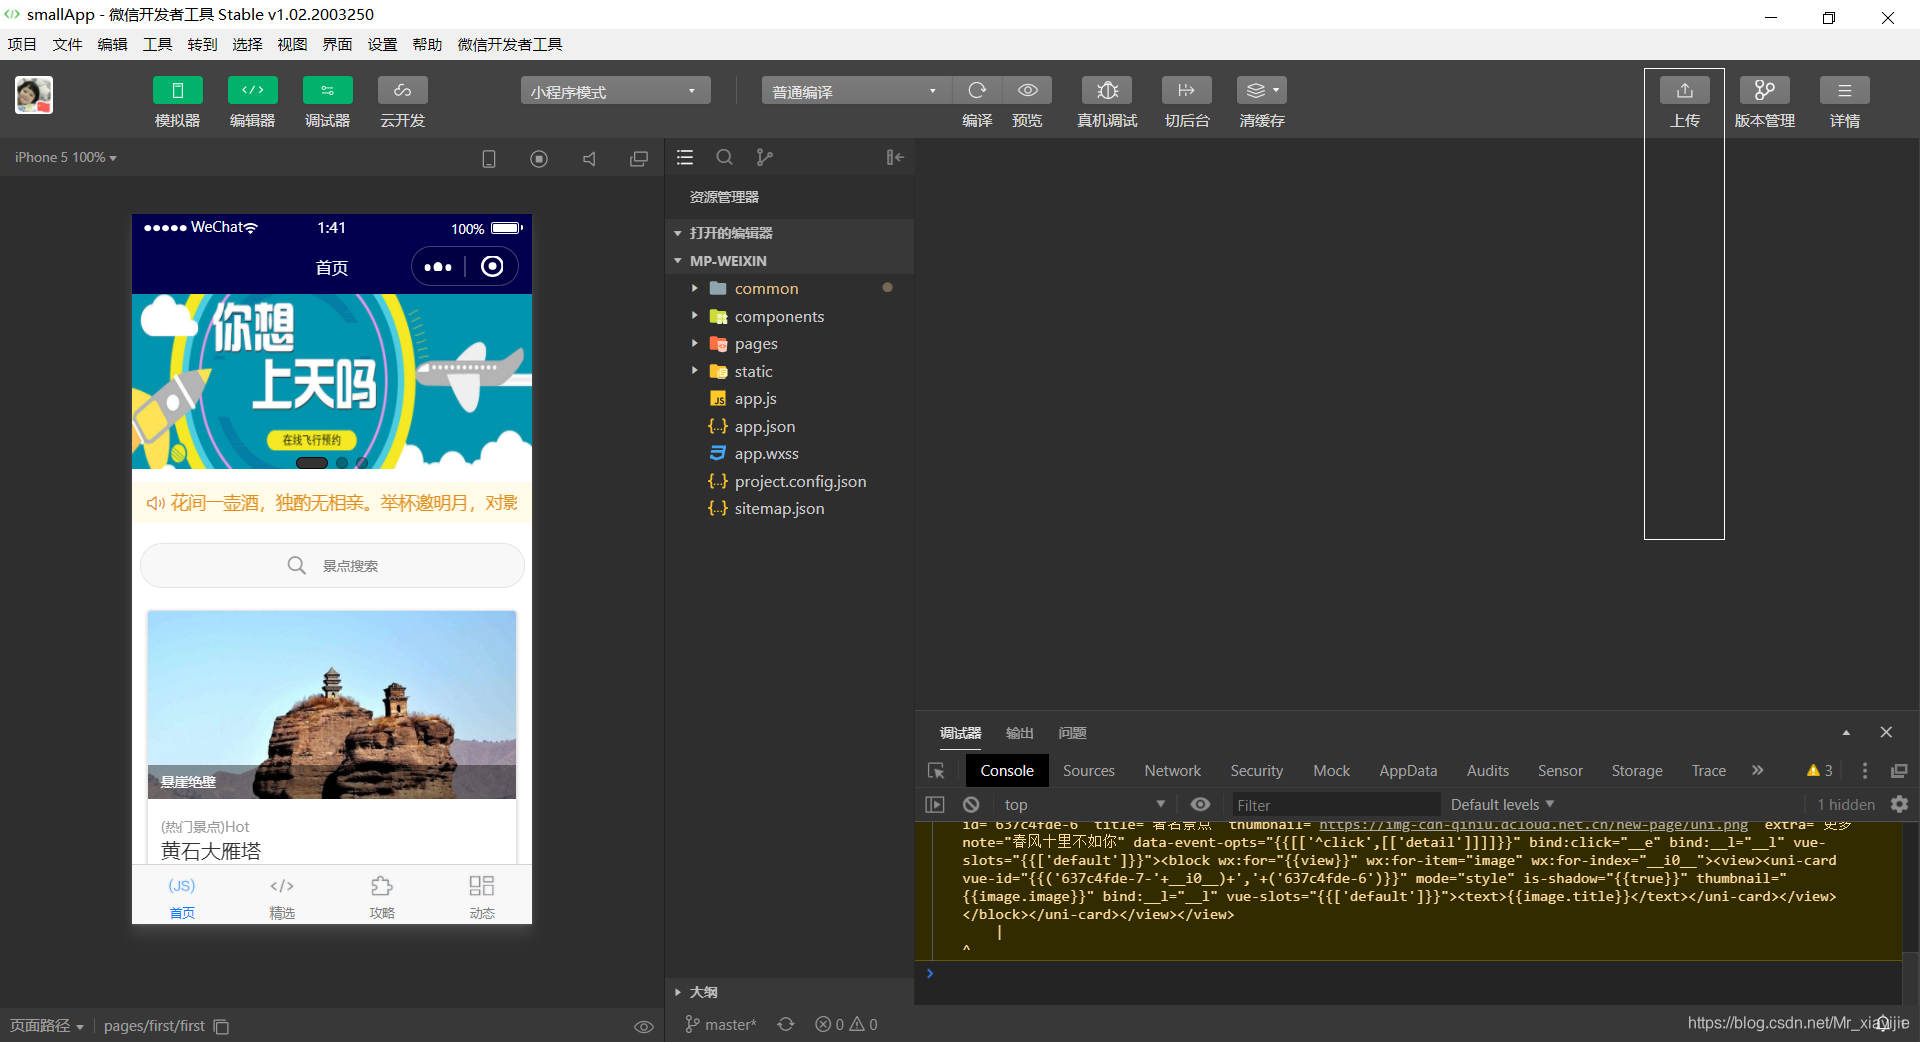Click the explorer file list icon
The width and height of the screenshot is (1920, 1042).
click(x=685, y=158)
